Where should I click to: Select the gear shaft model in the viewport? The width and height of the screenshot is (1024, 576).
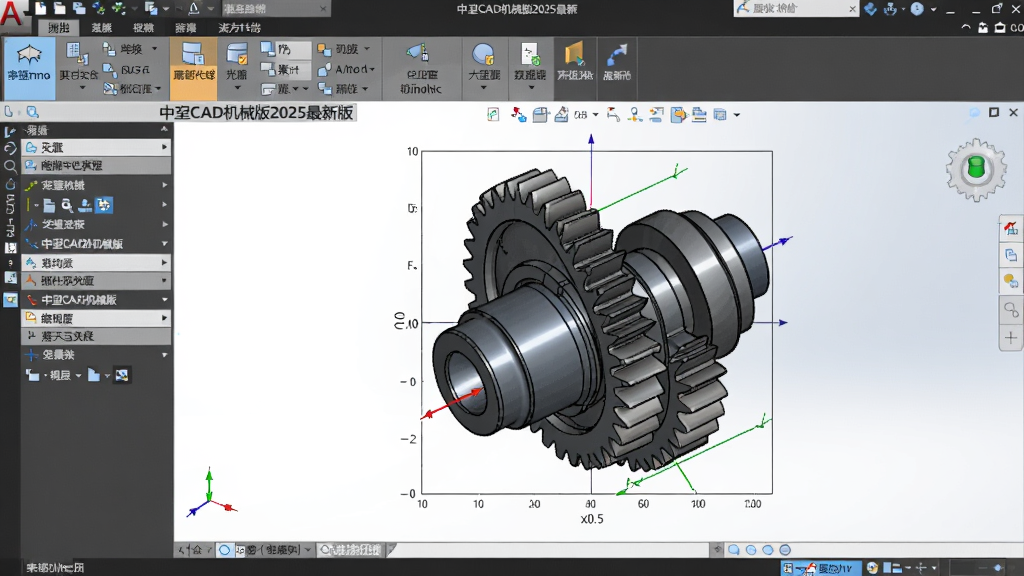click(x=599, y=321)
